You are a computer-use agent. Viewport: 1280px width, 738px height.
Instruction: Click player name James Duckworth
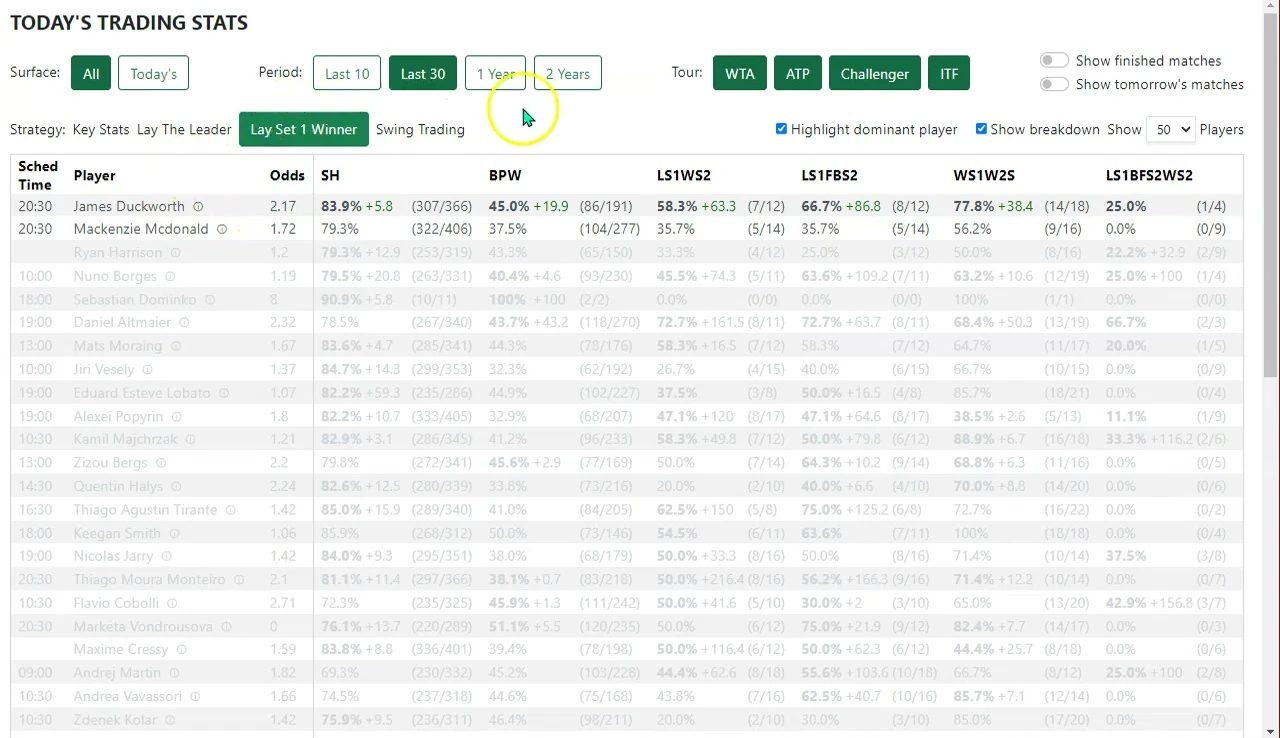[x=129, y=206]
